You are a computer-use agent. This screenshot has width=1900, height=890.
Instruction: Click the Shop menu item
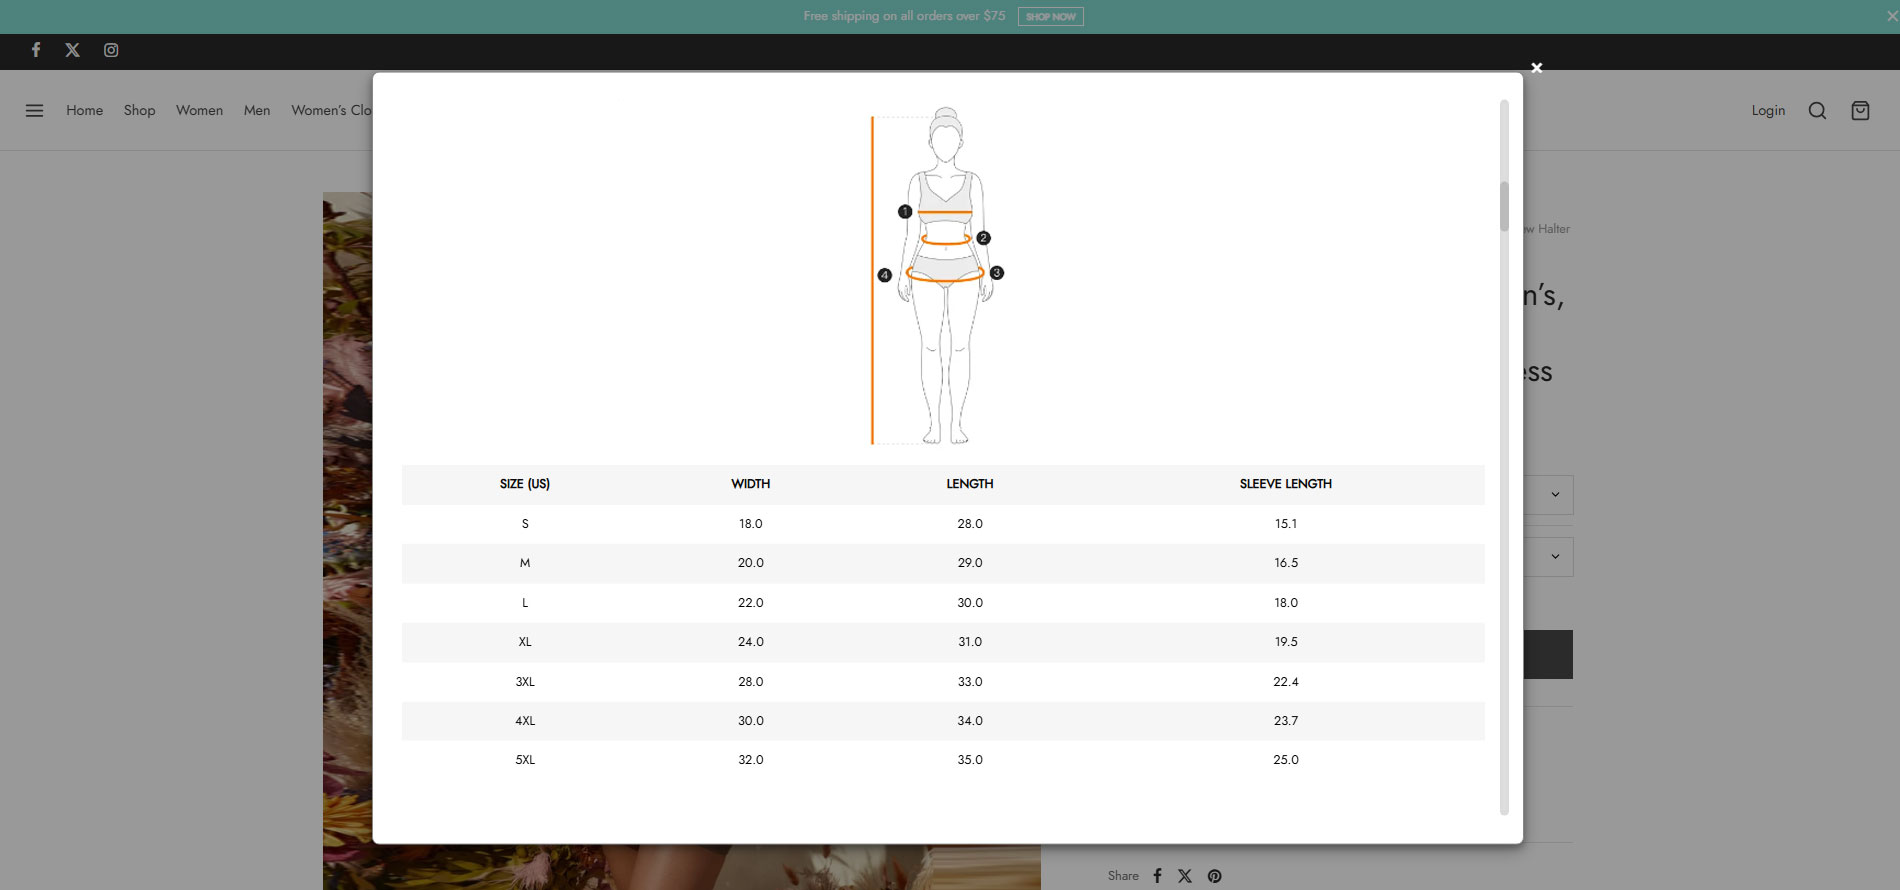click(x=140, y=110)
